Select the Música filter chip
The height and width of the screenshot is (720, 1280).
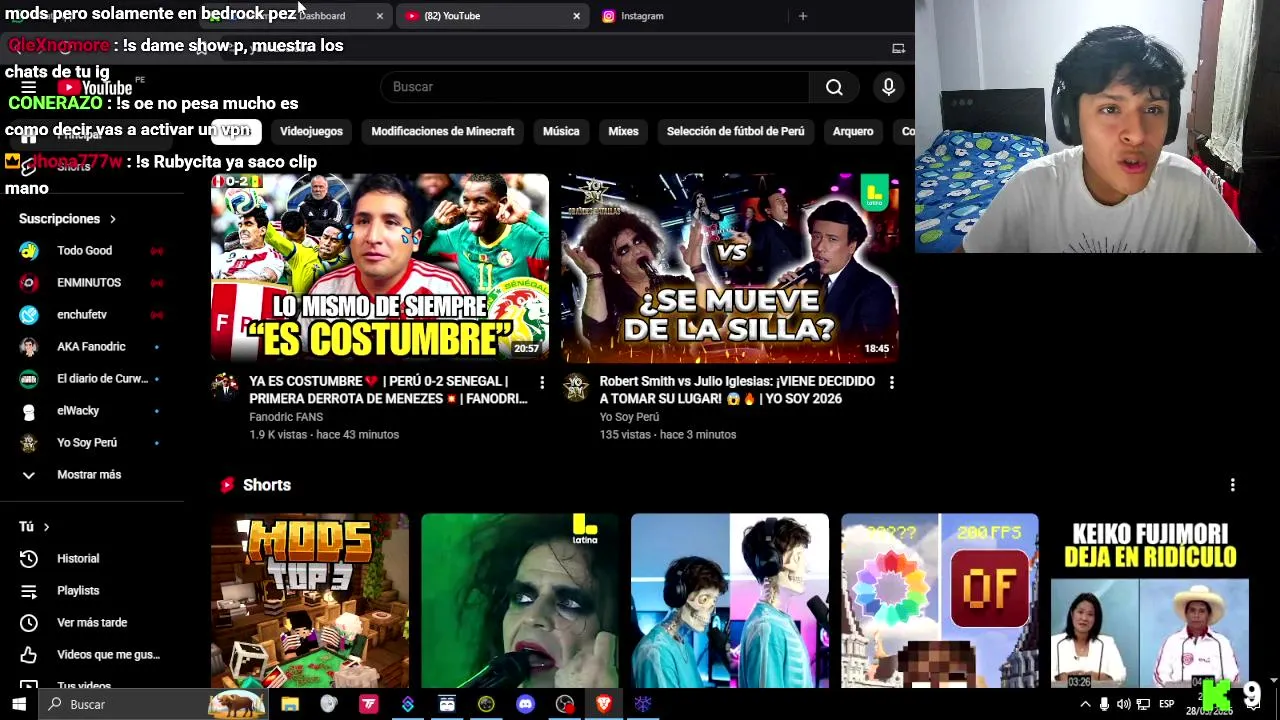pyautogui.click(x=561, y=131)
